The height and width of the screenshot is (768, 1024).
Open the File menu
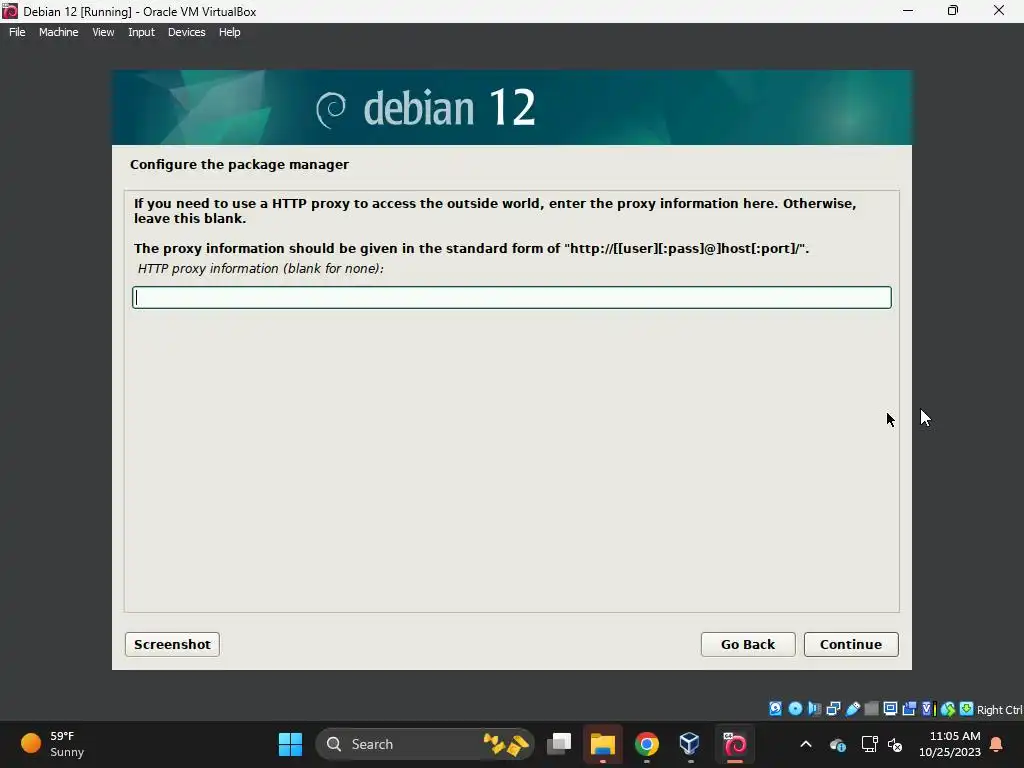click(x=17, y=32)
